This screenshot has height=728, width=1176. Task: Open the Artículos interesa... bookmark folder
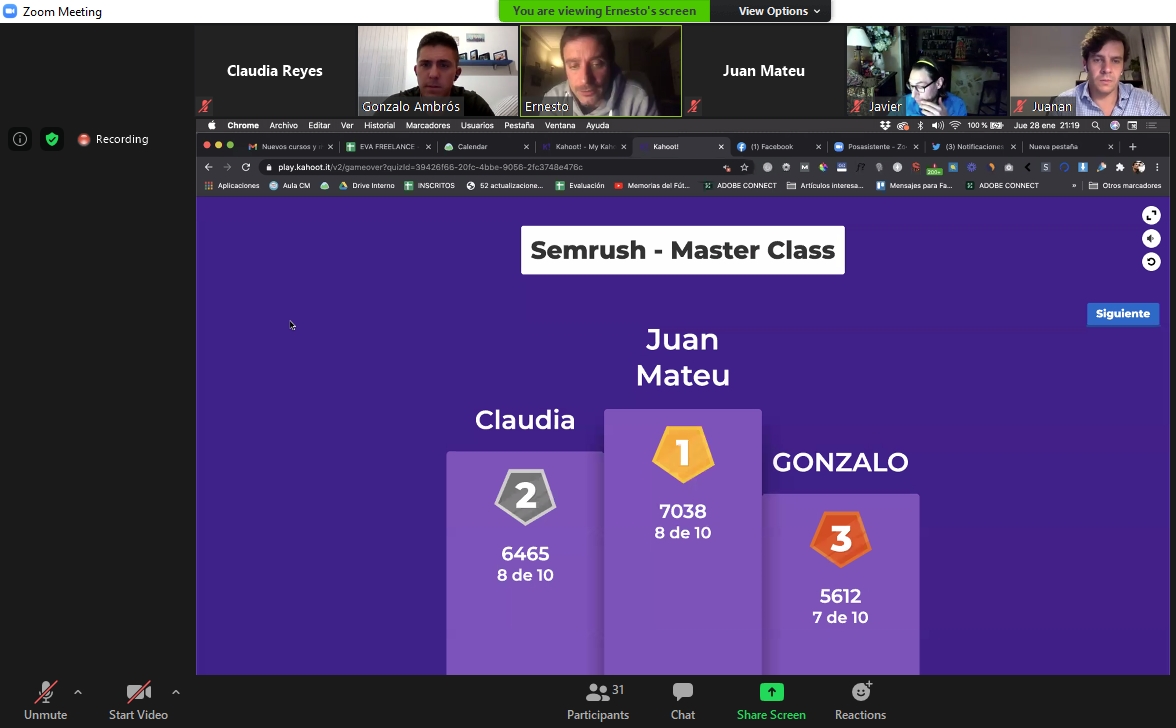[825, 185]
